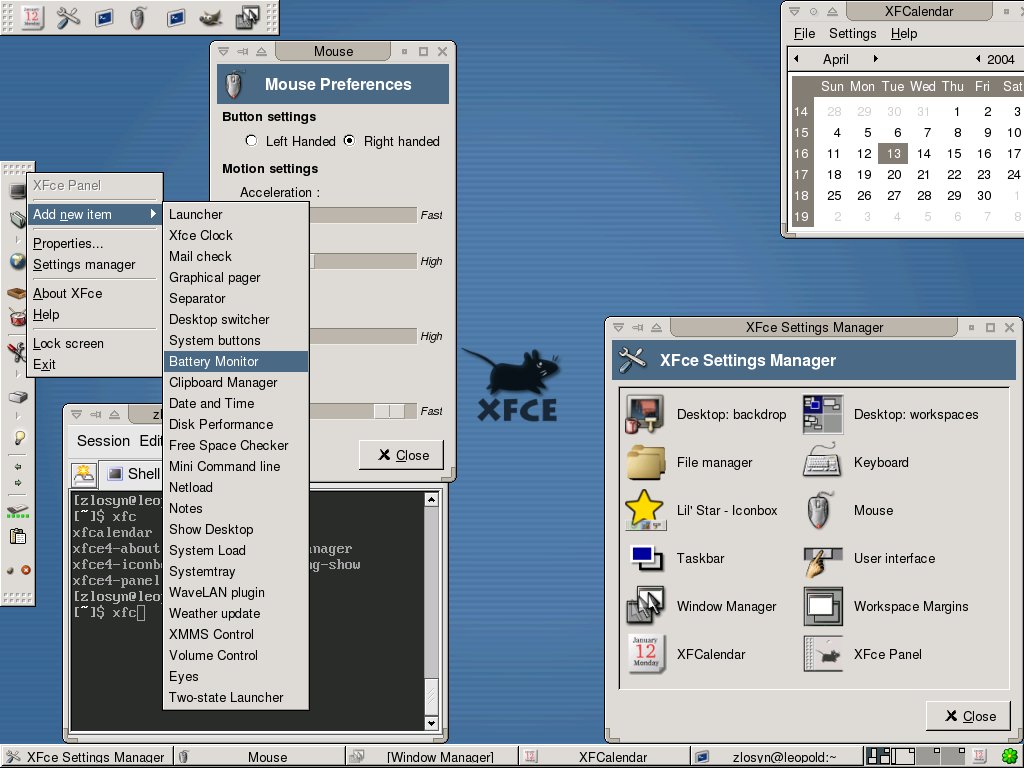Open the XFCalendar File menu
This screenshot has height=768, width=1024.
click(x=804, y=33)
